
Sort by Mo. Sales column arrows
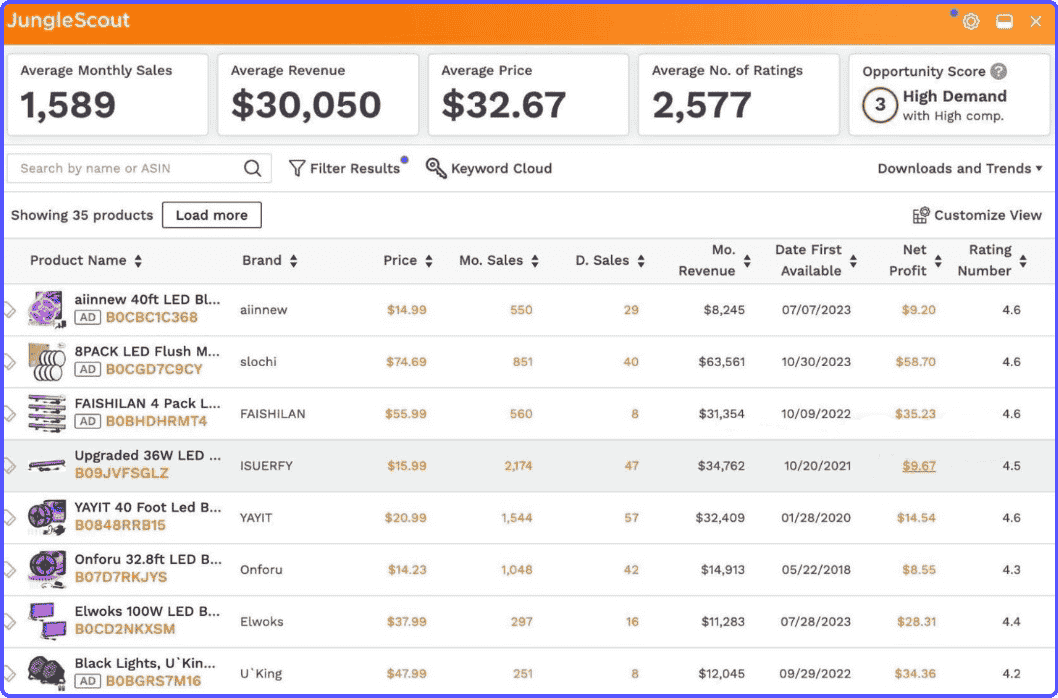[535, 261]
